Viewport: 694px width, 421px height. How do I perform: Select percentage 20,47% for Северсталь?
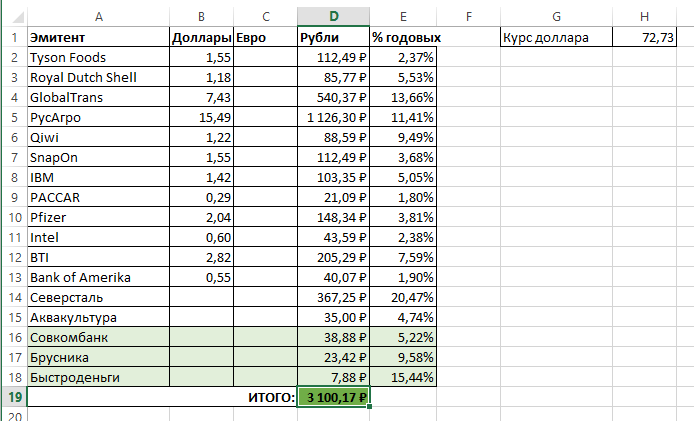403,297
